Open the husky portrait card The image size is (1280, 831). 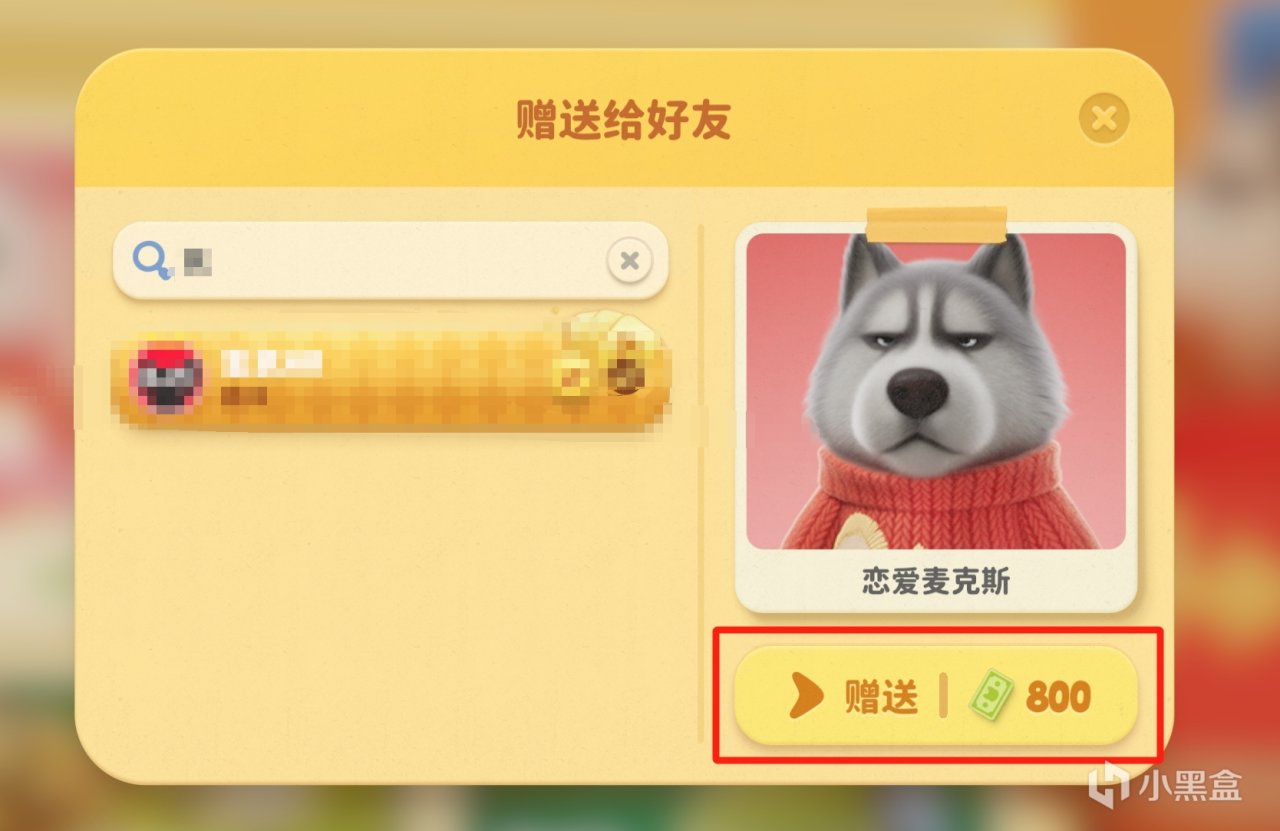point(936,417)
